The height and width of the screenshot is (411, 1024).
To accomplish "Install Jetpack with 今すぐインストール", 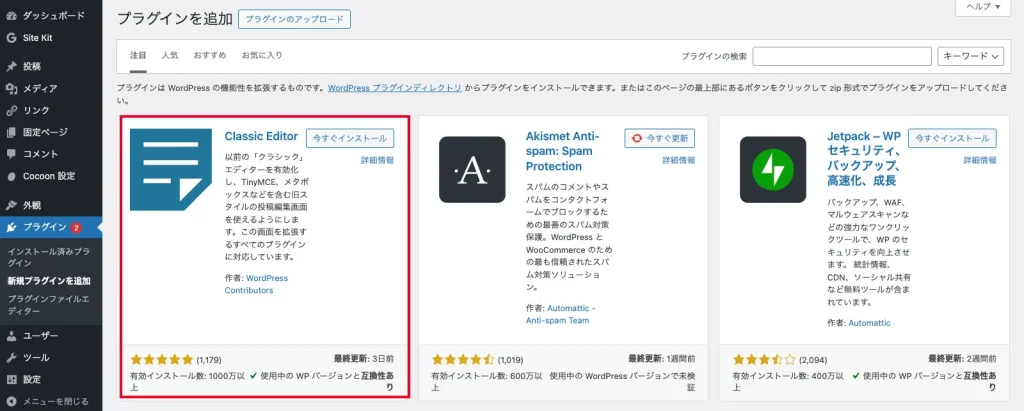I will (953, 139).
